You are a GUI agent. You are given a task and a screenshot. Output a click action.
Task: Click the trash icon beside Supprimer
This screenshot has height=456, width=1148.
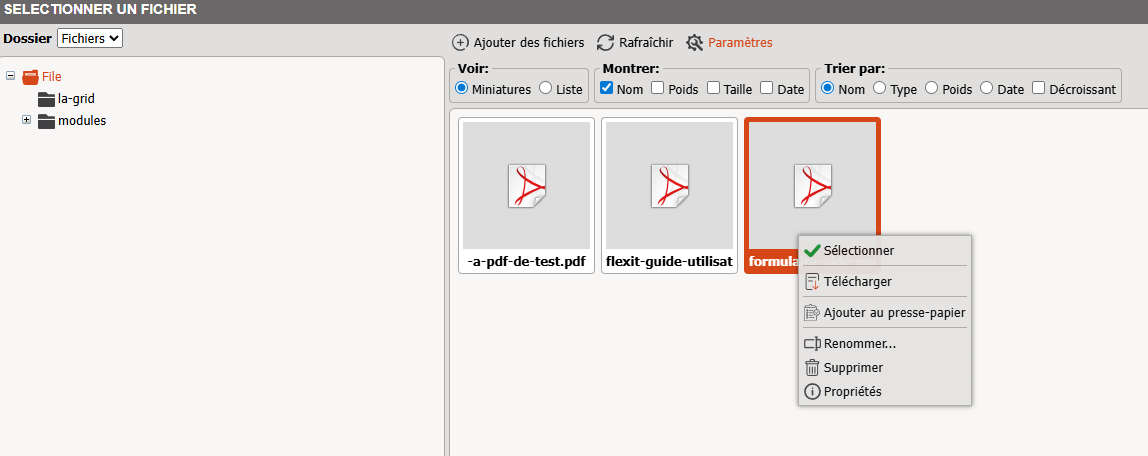(812, 368)
